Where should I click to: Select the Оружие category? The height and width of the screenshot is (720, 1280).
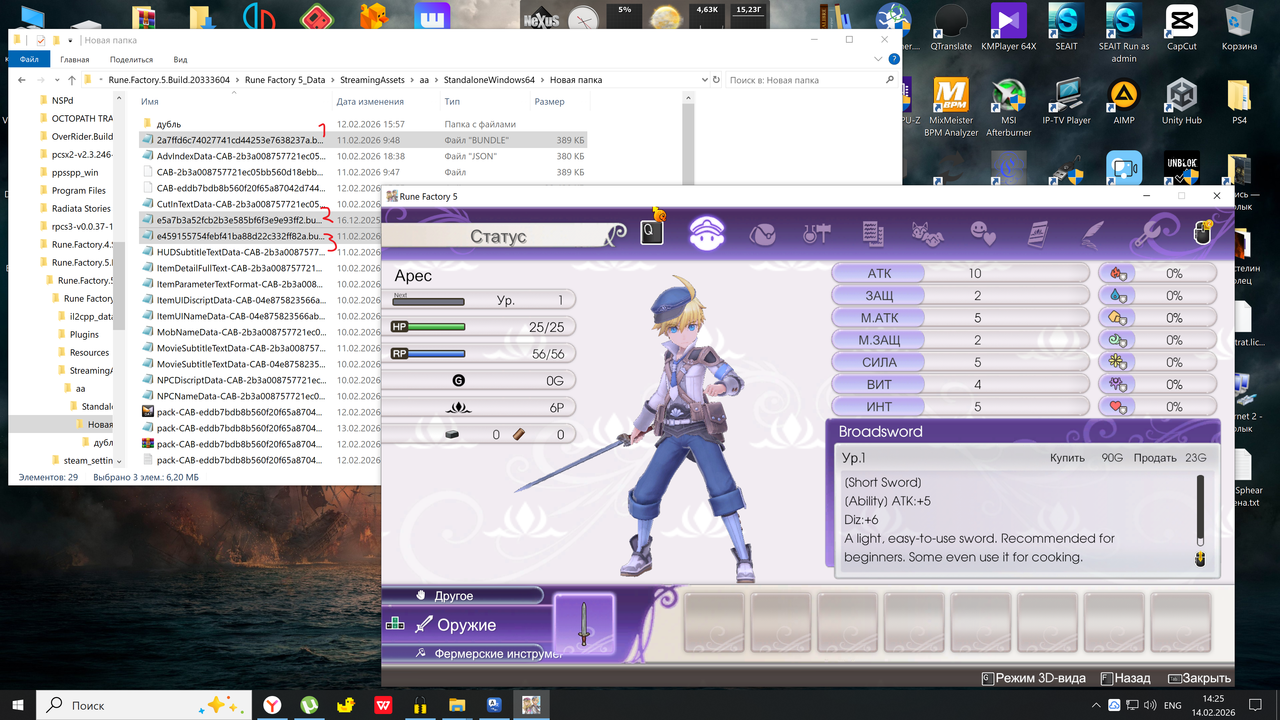[467, 625]
